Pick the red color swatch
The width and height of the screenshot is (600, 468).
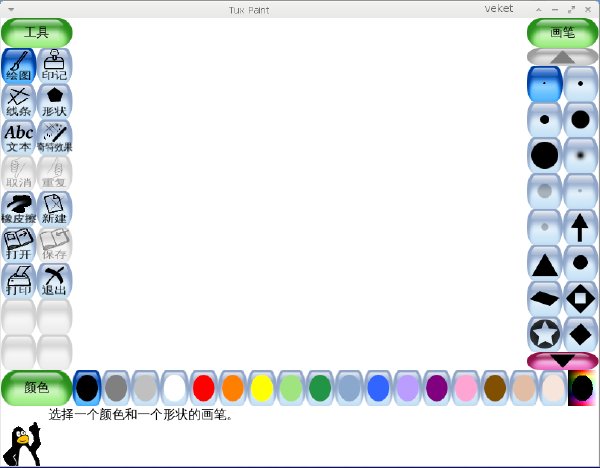pos(204,388)
